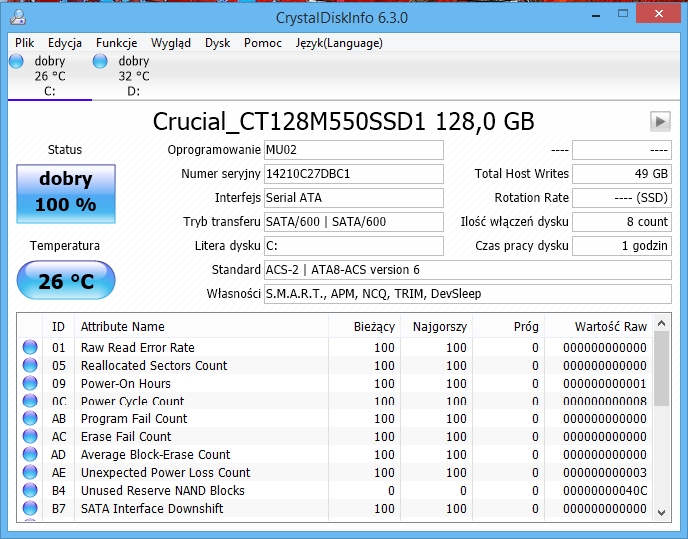This screenshot has height=539, width=688.
Task: Click the power-on count value 8 count
Action: 622,222
